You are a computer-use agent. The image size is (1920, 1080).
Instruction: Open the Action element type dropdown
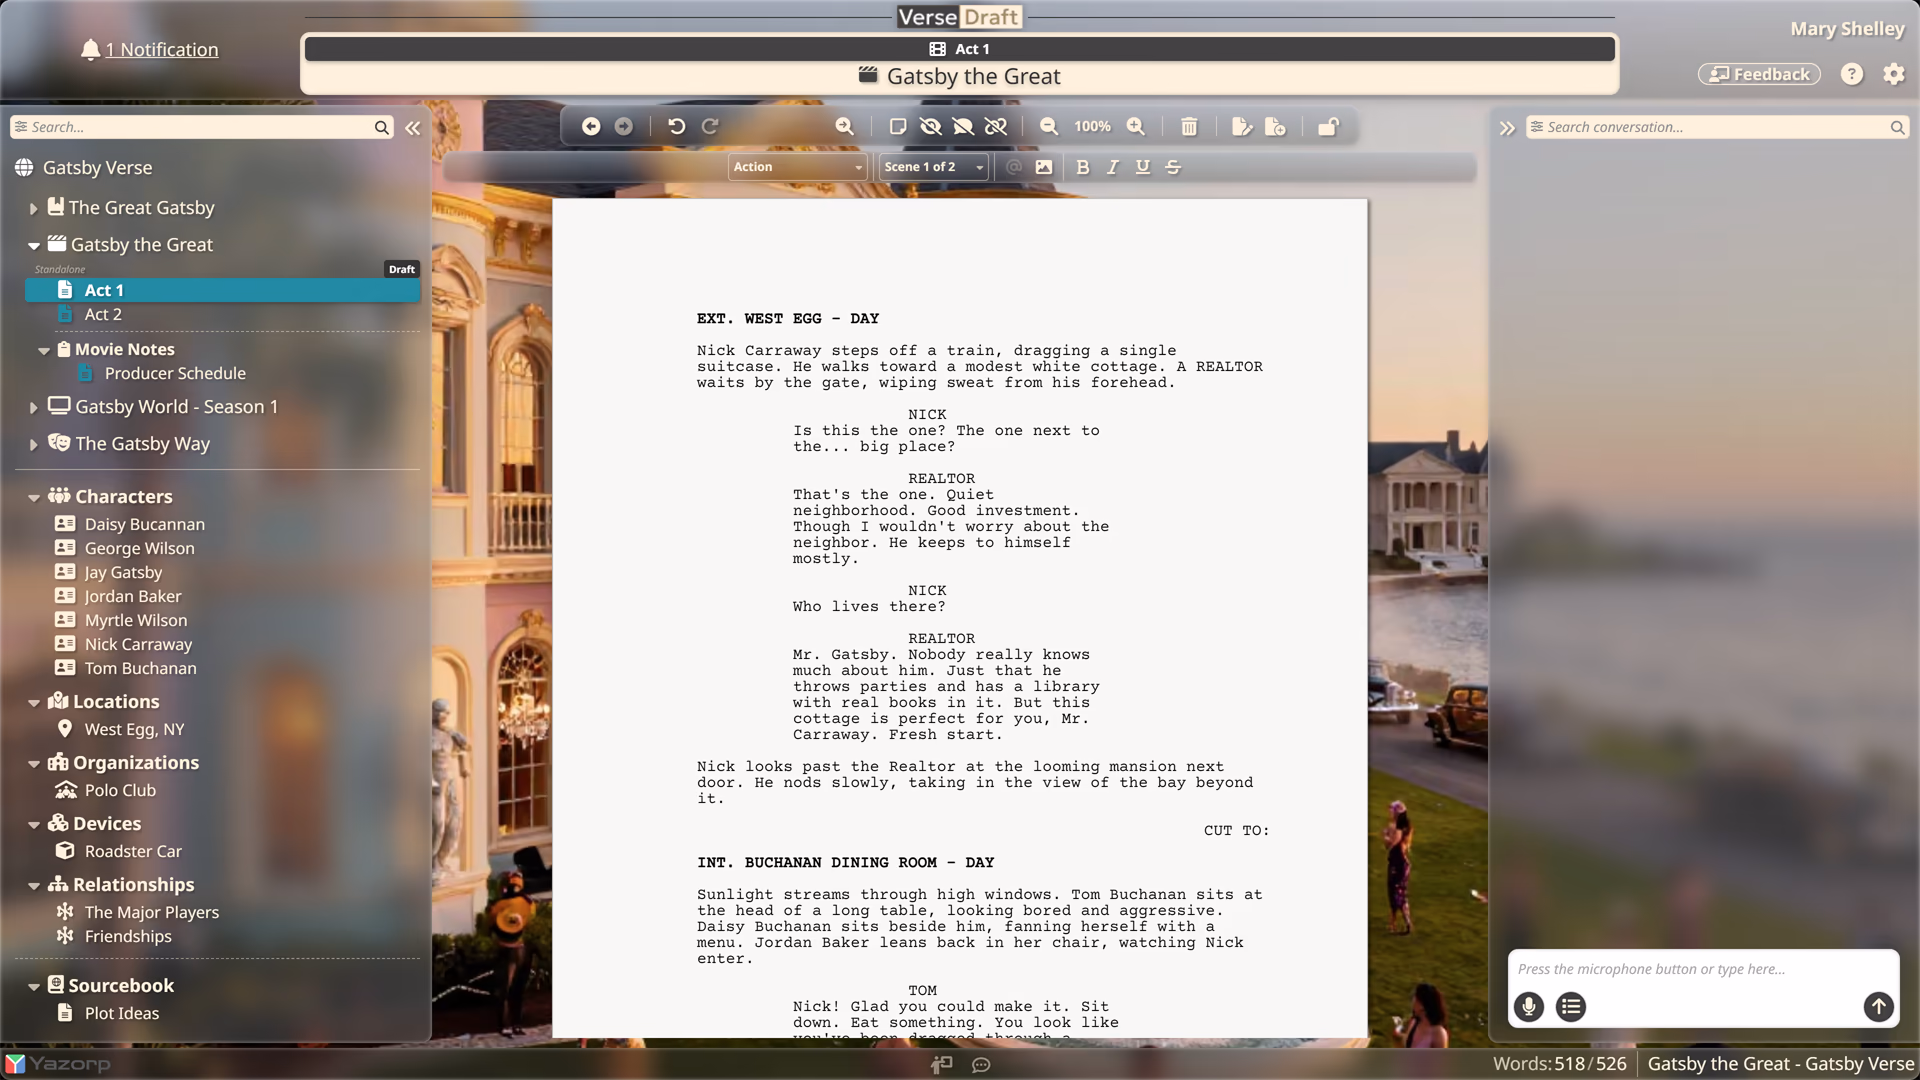tap(797, 167)
